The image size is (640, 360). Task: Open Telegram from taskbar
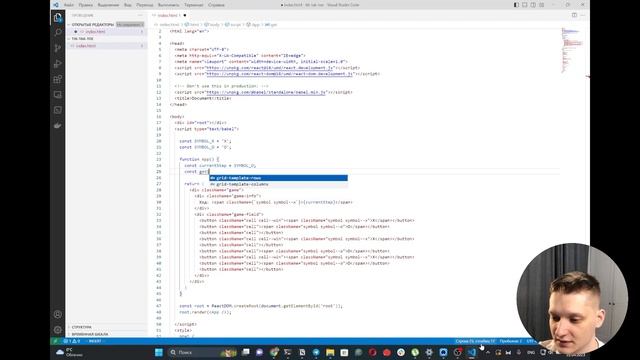[x=316, y=352]
